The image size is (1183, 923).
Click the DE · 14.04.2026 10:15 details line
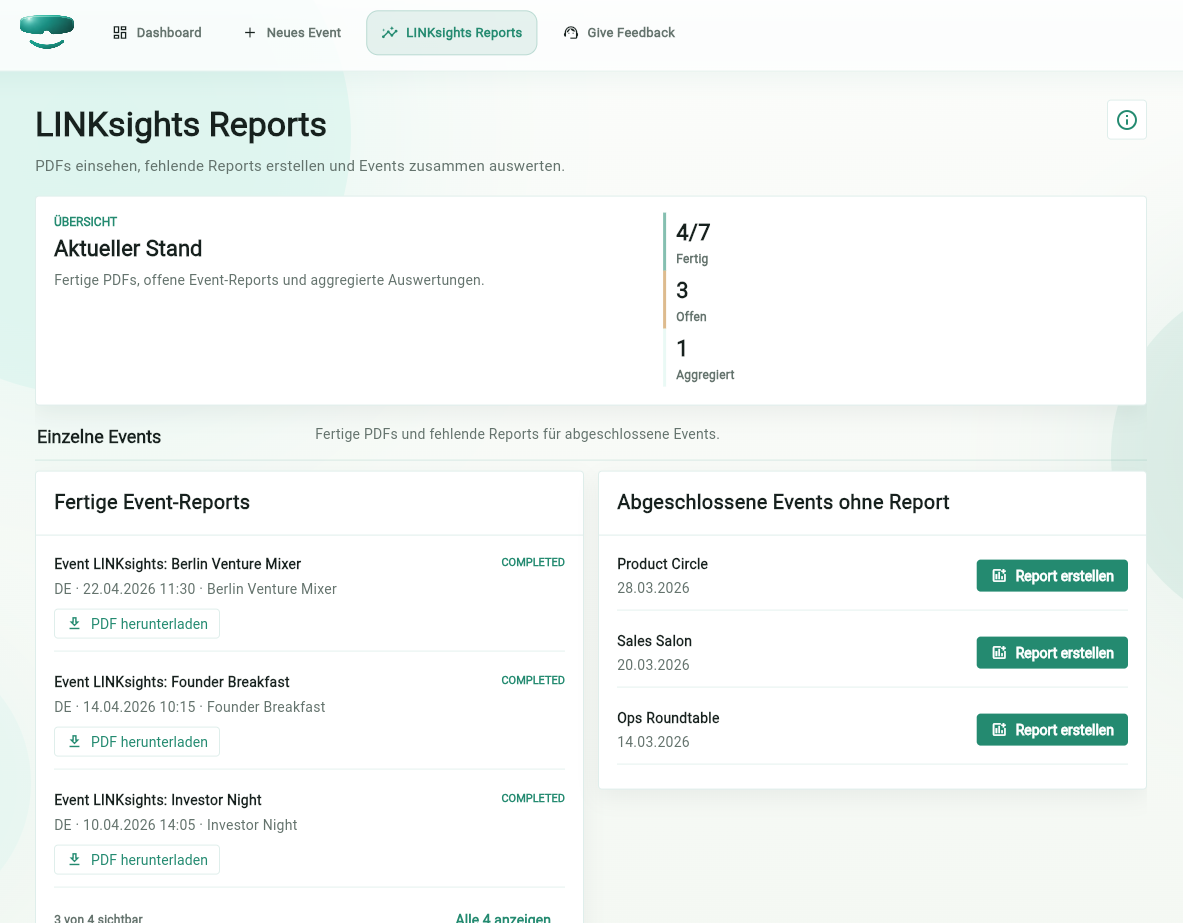189,706
